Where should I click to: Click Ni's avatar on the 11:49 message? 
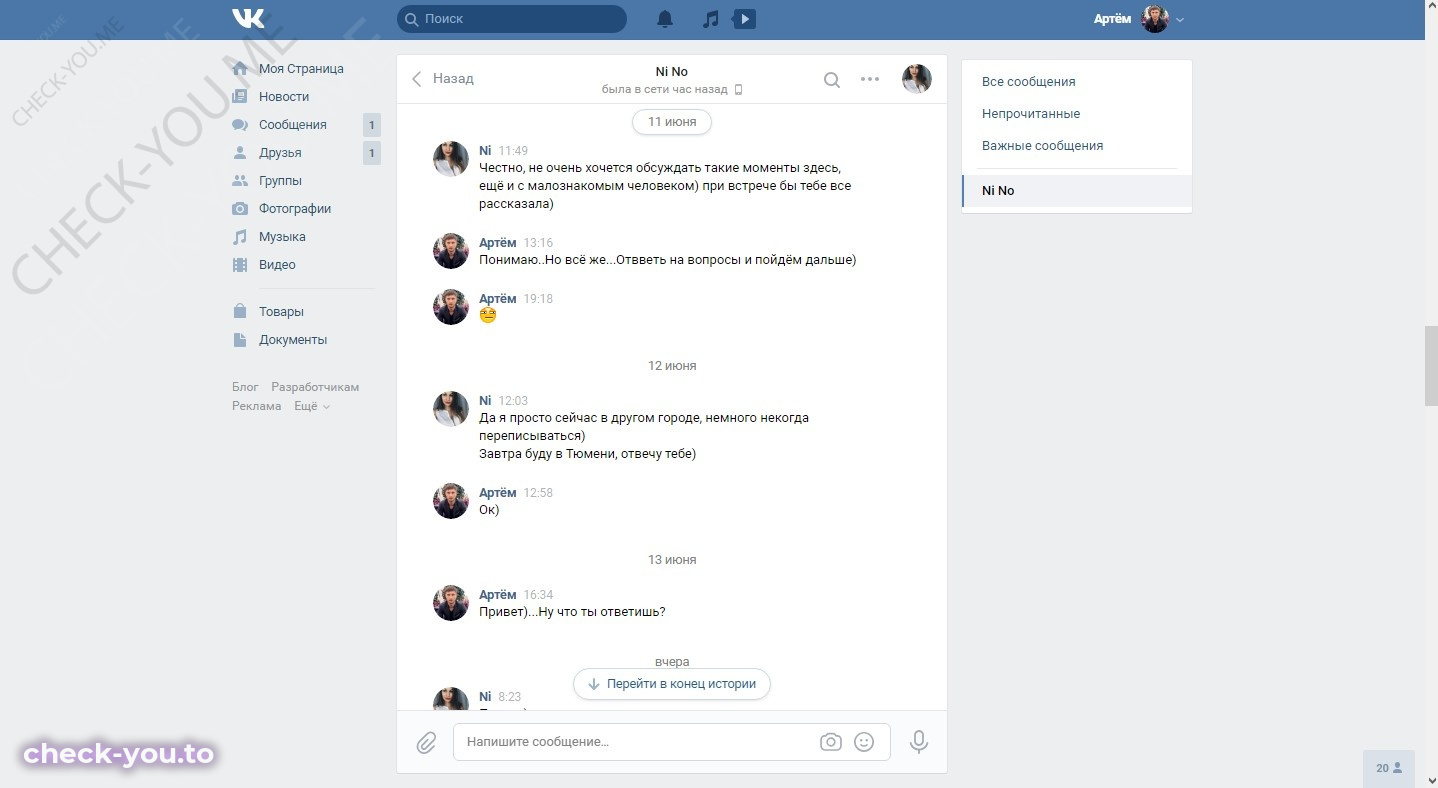coord(451,159)
